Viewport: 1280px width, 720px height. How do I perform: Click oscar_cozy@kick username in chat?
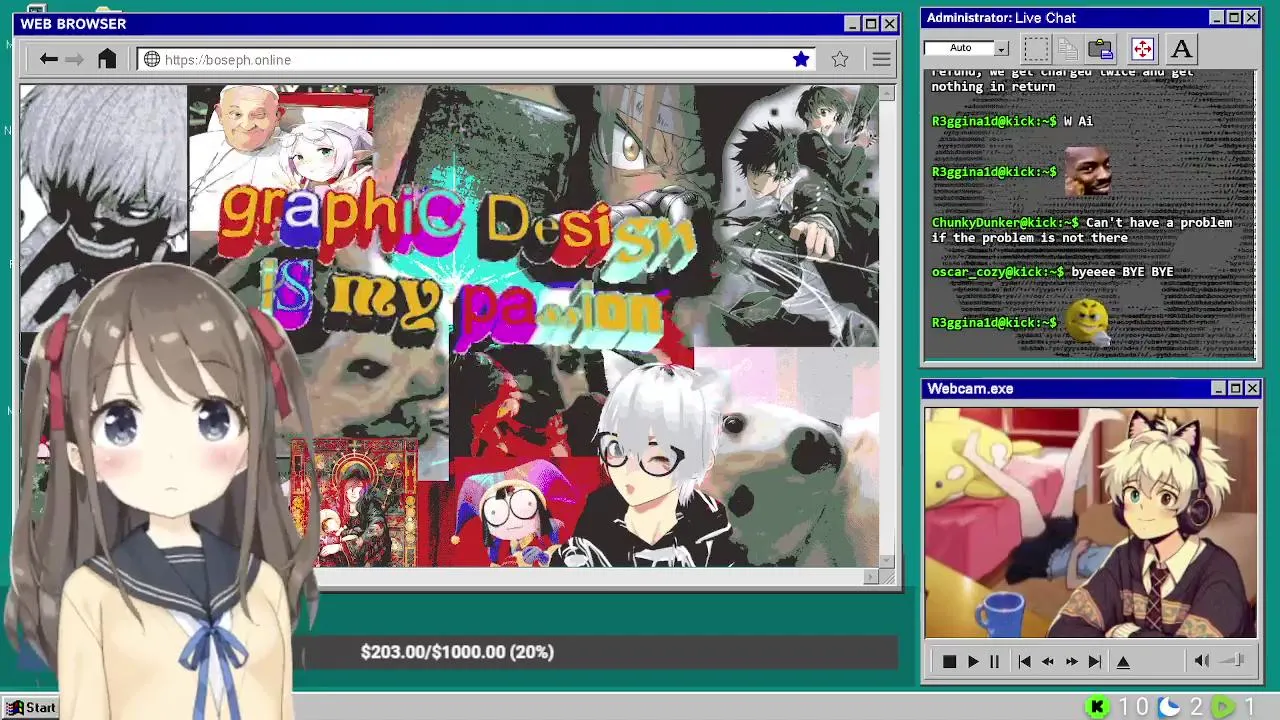pyautogui.click(x=998, y=272)
